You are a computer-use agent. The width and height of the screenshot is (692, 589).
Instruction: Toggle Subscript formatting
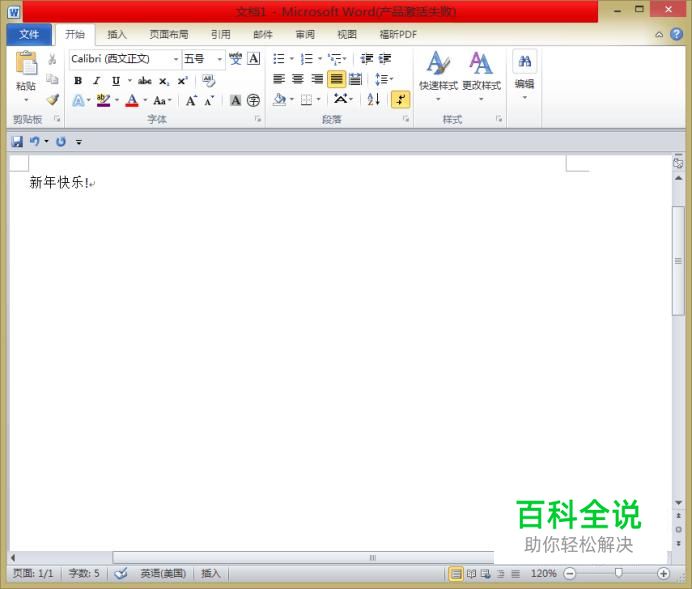coord(164,81)
